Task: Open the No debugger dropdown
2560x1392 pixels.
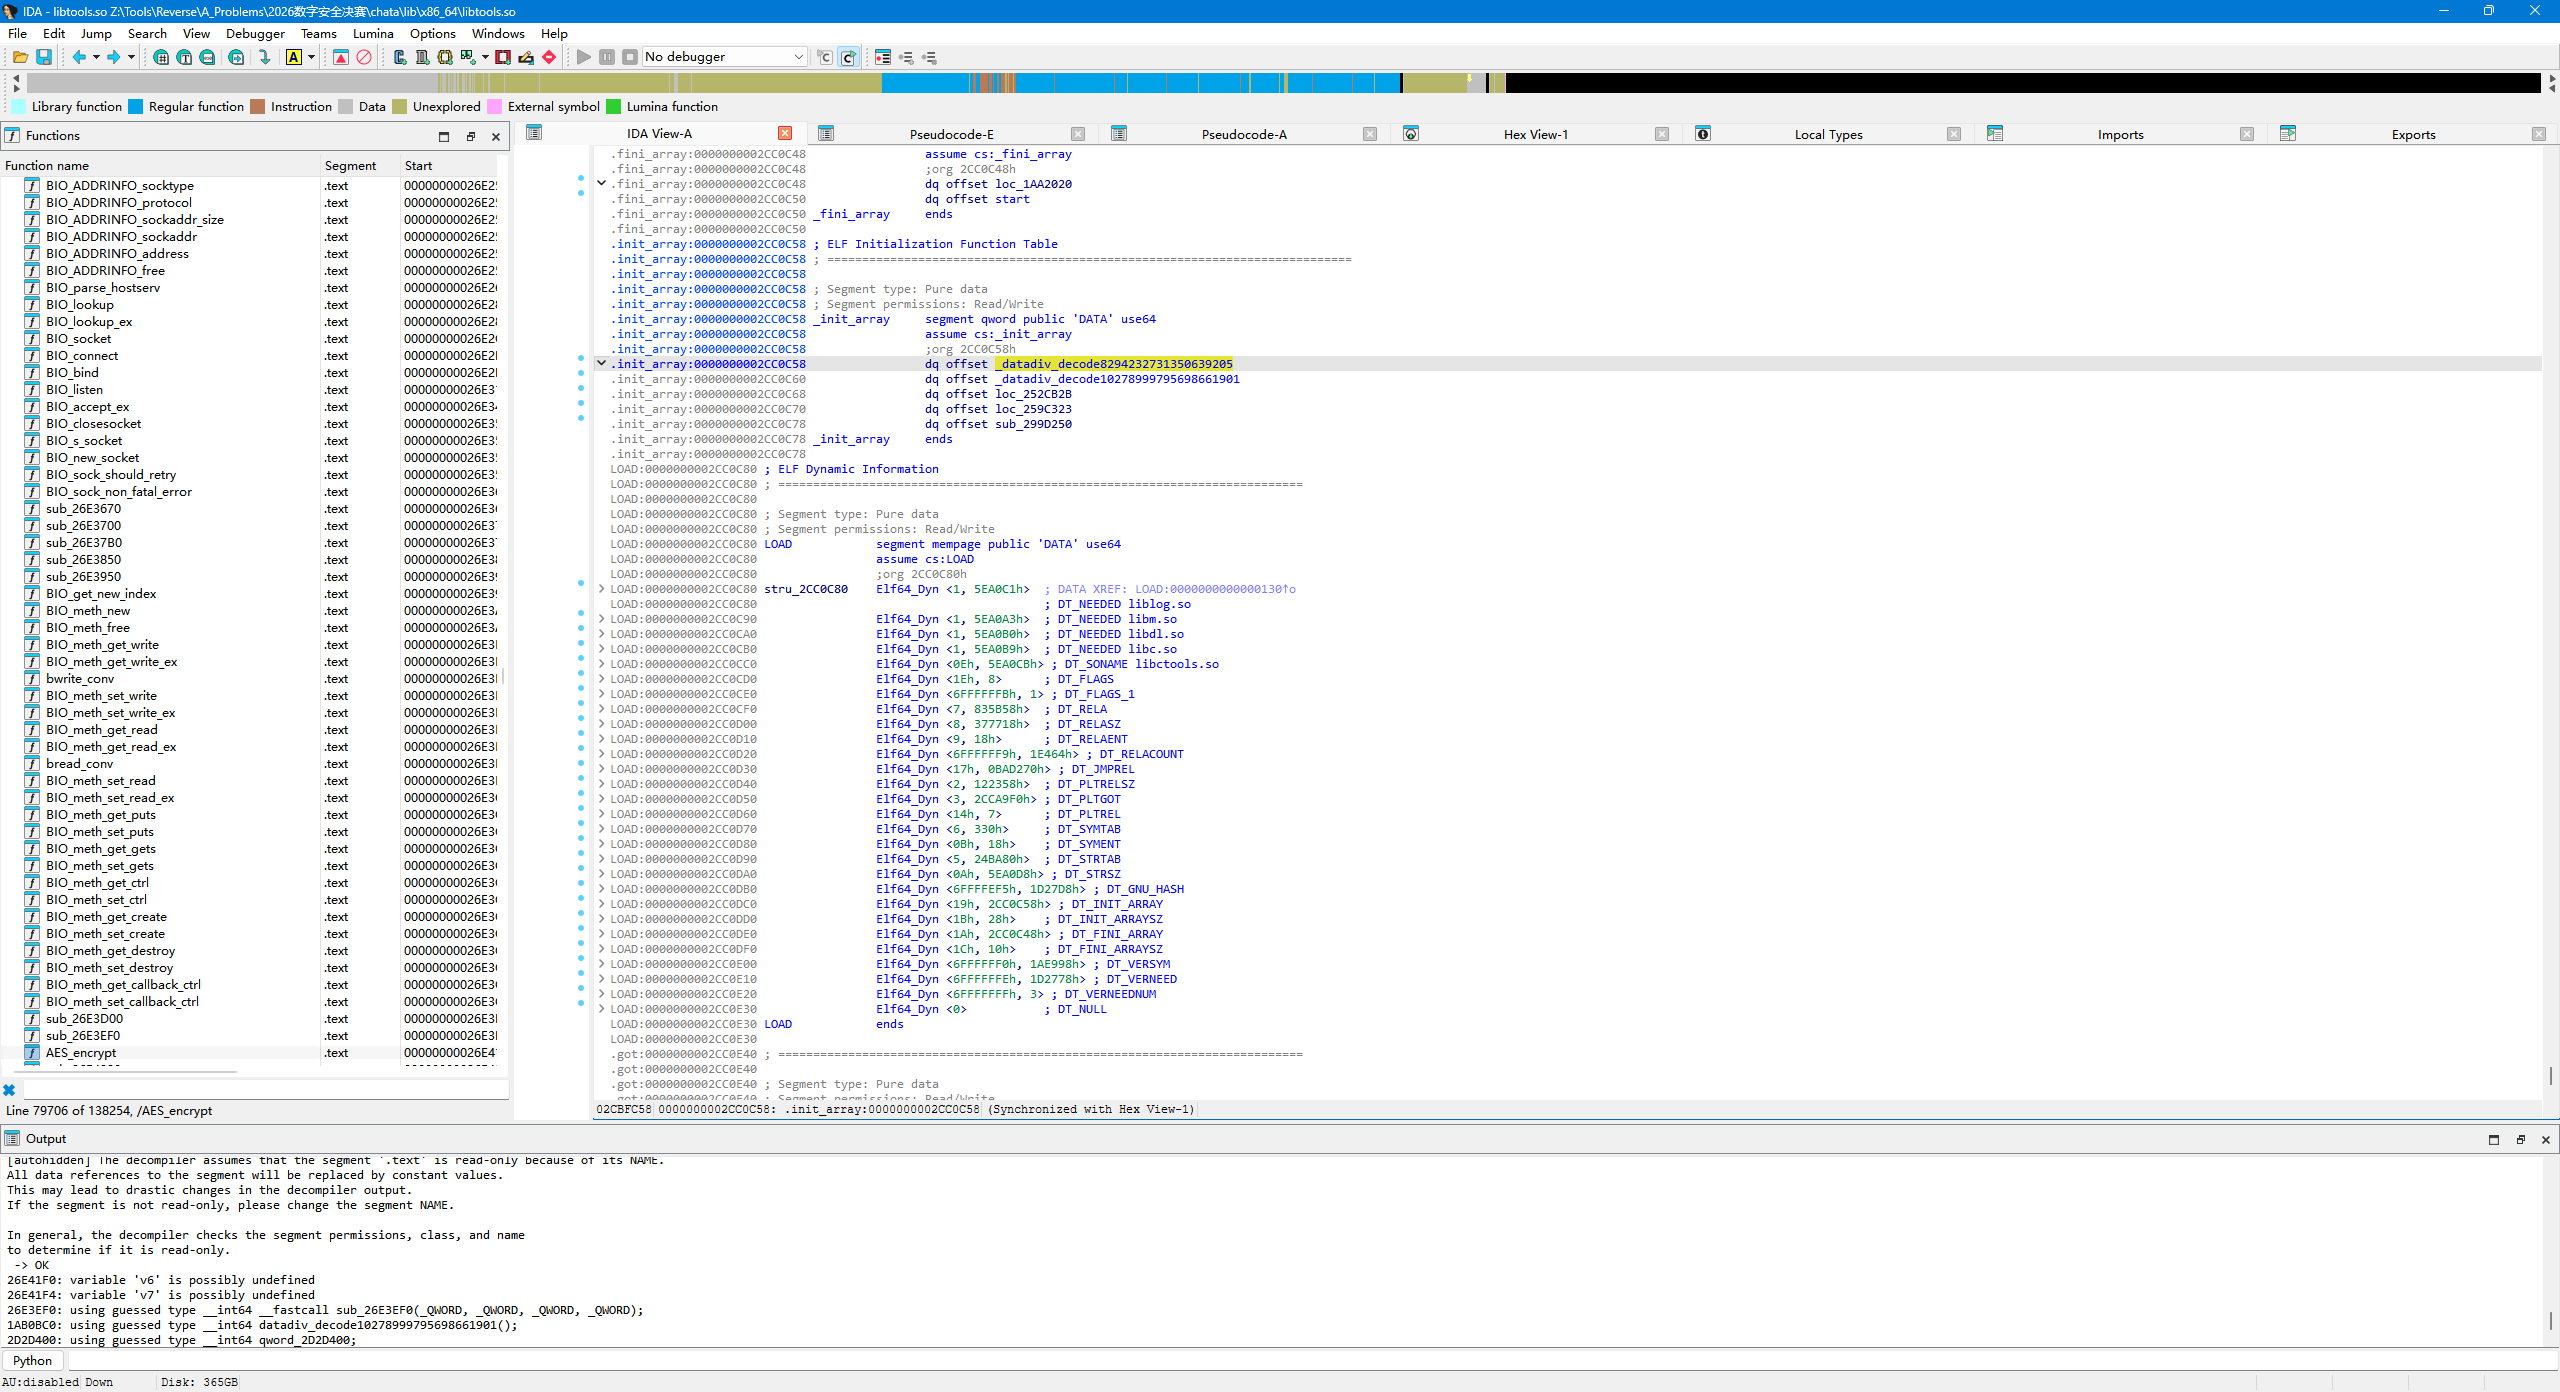Action: (x=724, y=57)
